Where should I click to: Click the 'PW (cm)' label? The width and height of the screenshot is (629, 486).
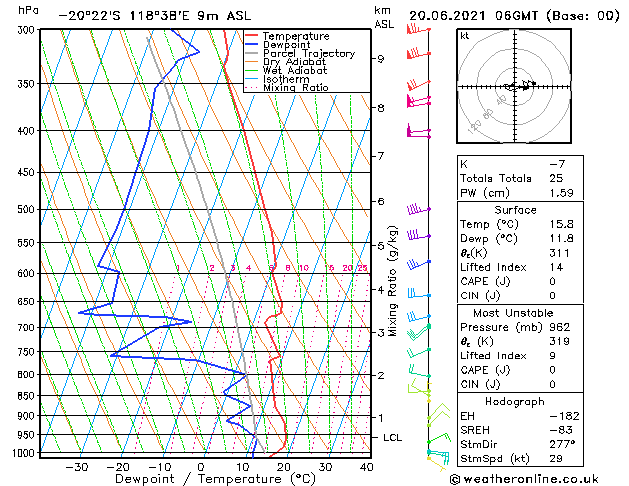pos(485,193)
